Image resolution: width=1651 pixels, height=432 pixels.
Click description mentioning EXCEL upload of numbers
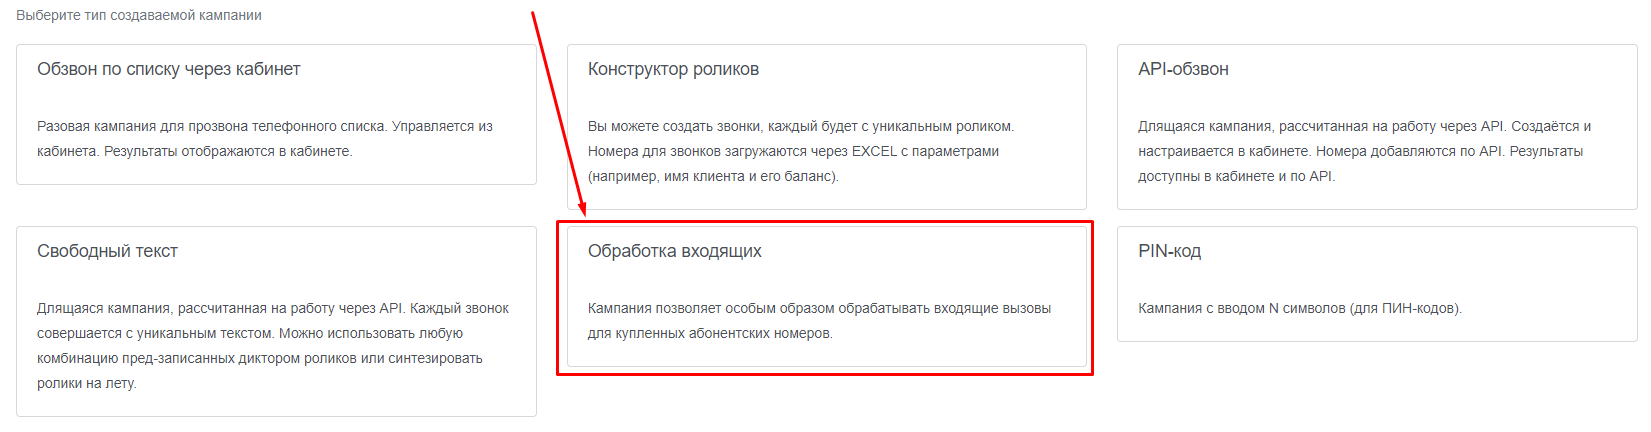(801, 151)
